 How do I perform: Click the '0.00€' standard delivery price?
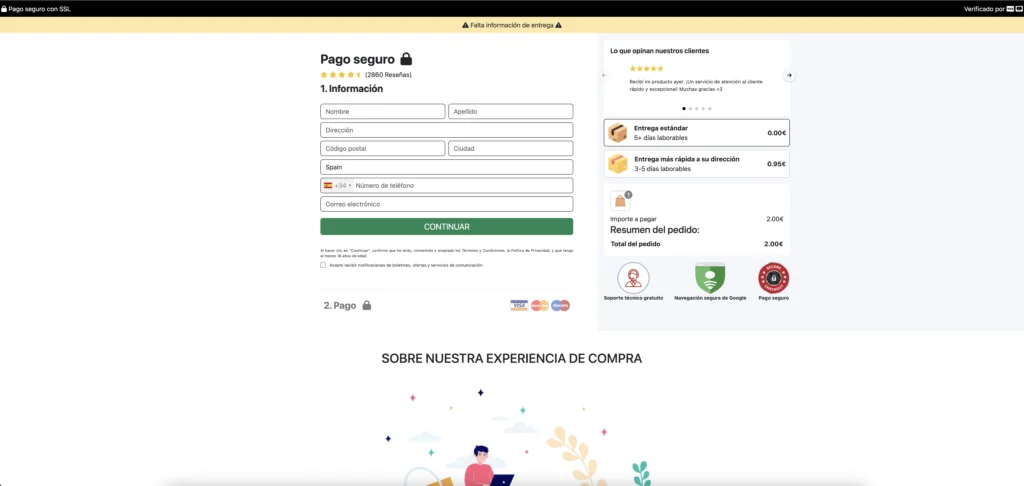point(776,133)
